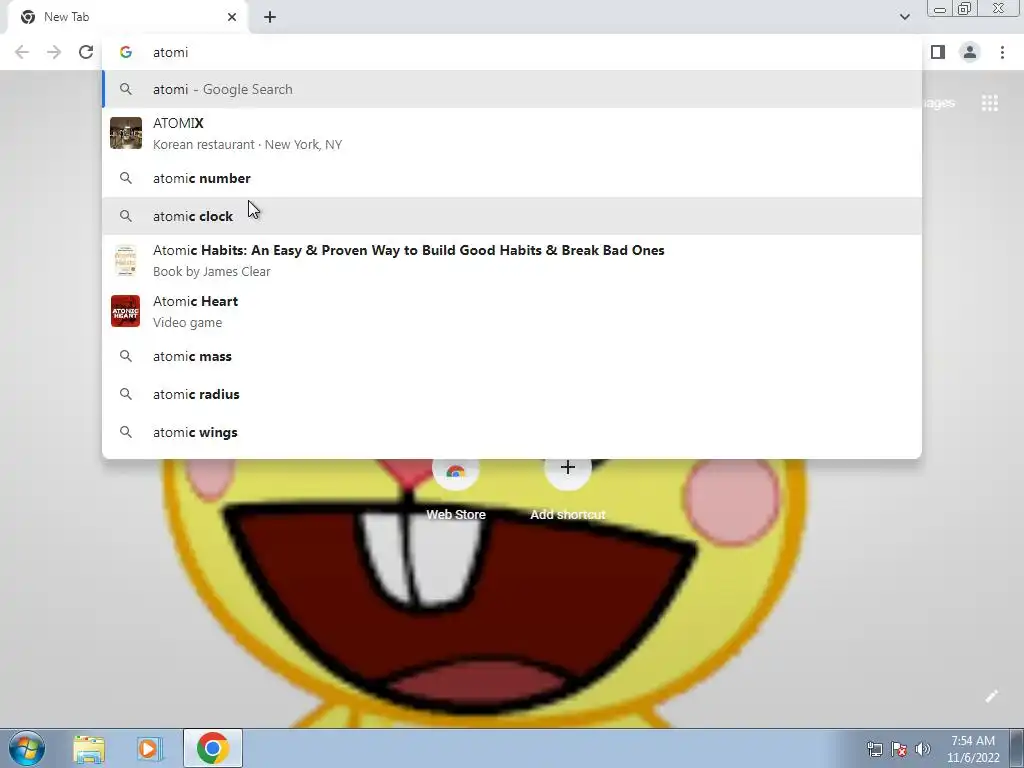
Task: Choose the 'atomi - Google Search' suggestion
Action: (512, 89)
